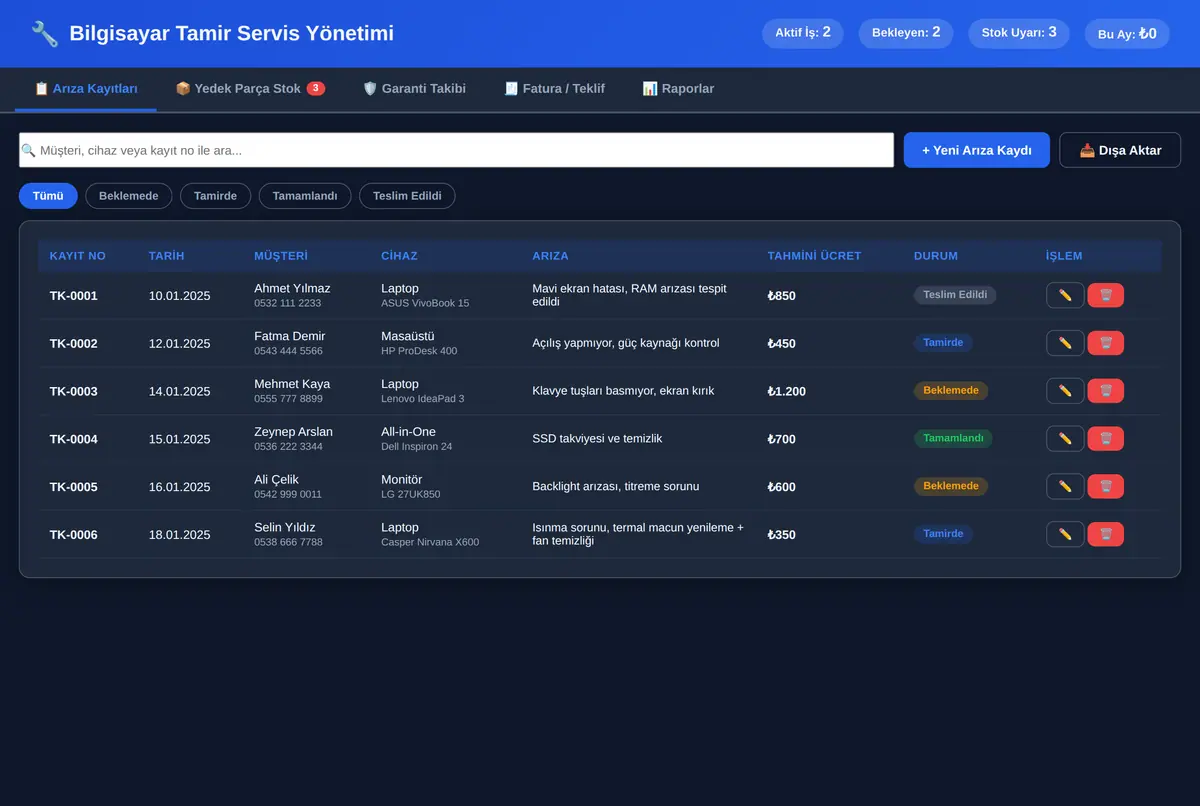Apply the Teslim Edildi filter chip
This screenshot has width=1200, height=806.
[407, 196]
